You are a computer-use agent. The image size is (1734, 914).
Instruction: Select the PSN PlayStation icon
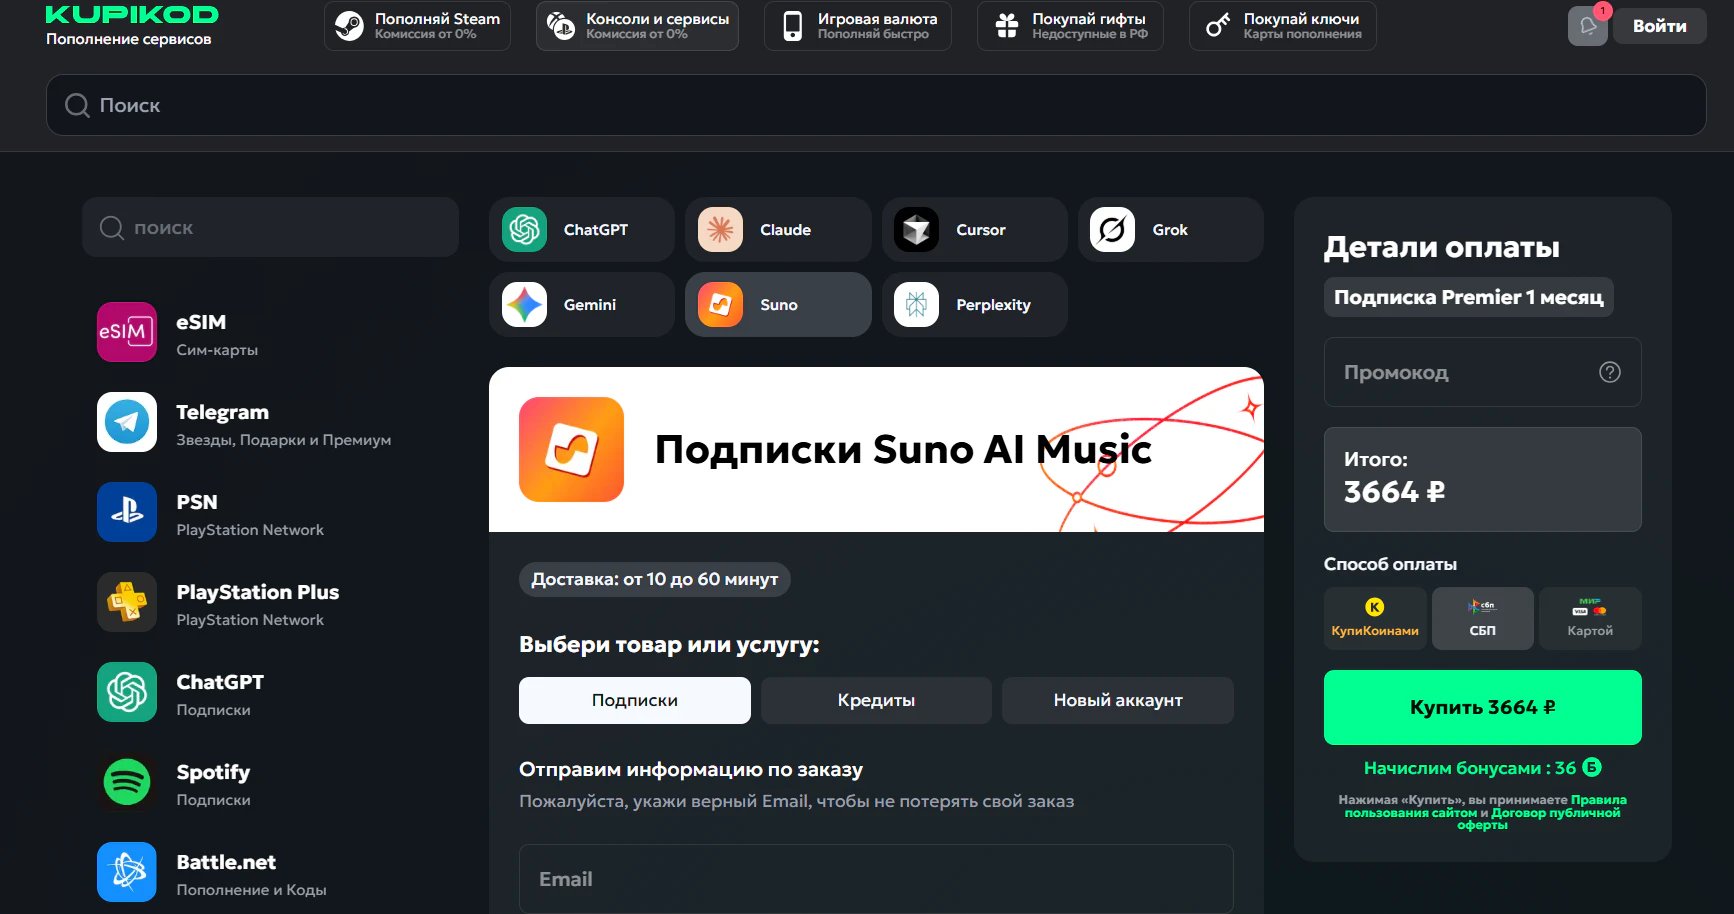[127, 512]
